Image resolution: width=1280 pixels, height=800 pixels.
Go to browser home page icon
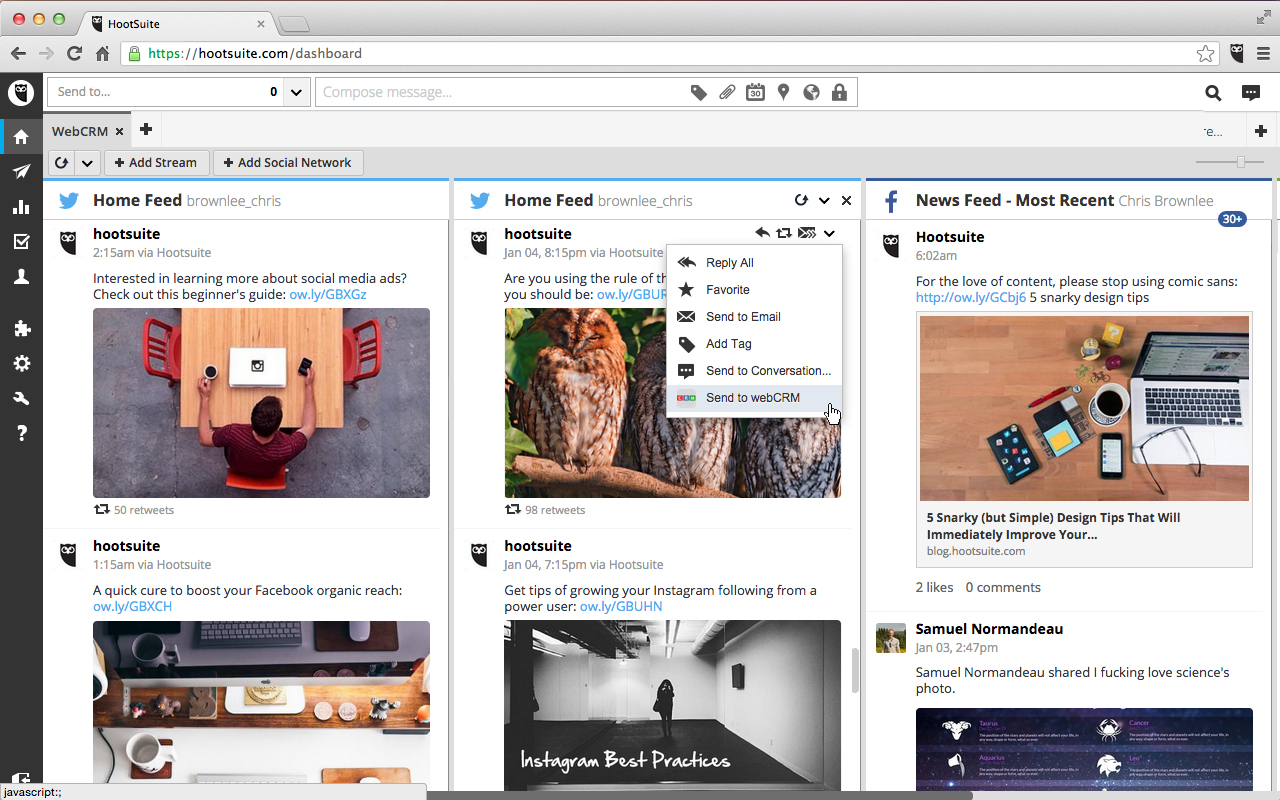[x=102, y=53]
